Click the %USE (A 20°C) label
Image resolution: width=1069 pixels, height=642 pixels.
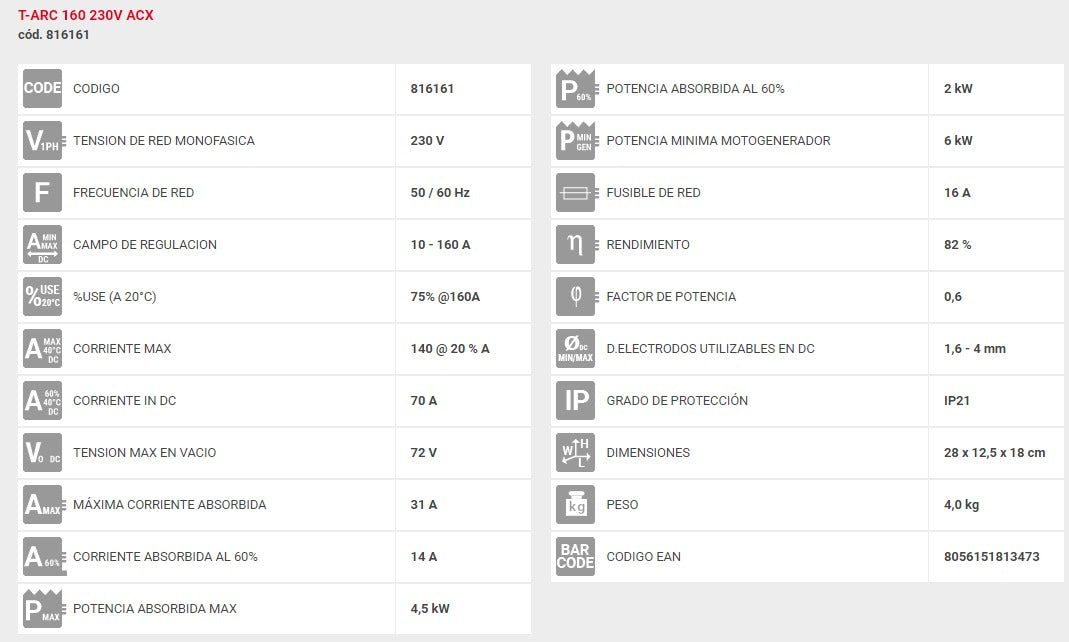(x=115, y=296)
